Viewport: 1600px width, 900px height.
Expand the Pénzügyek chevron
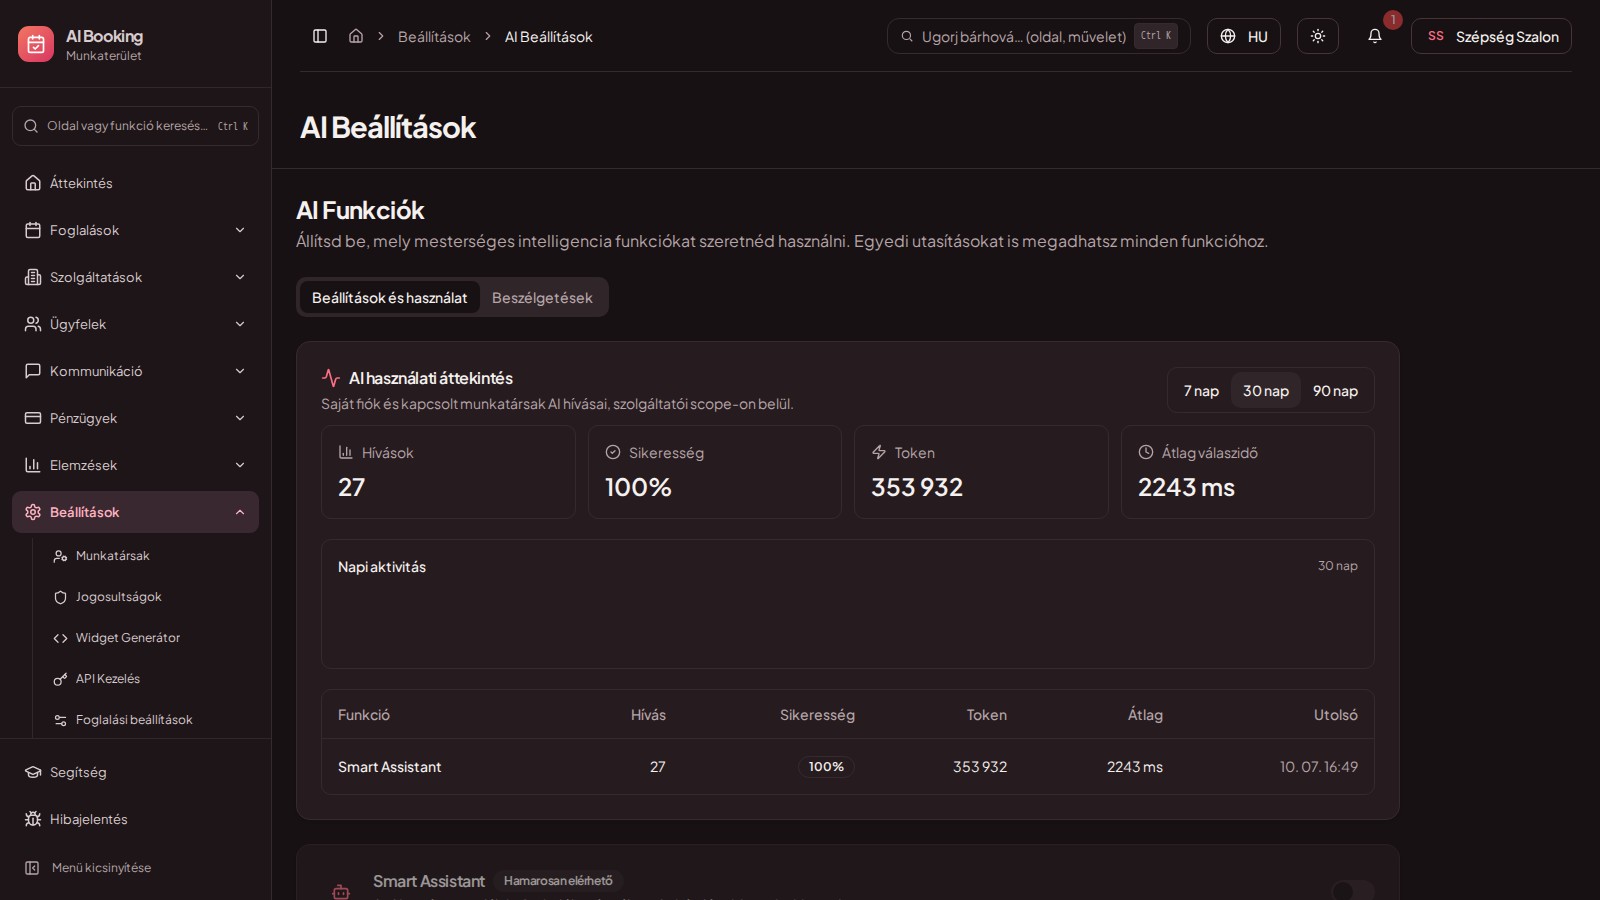click(240, 418)
